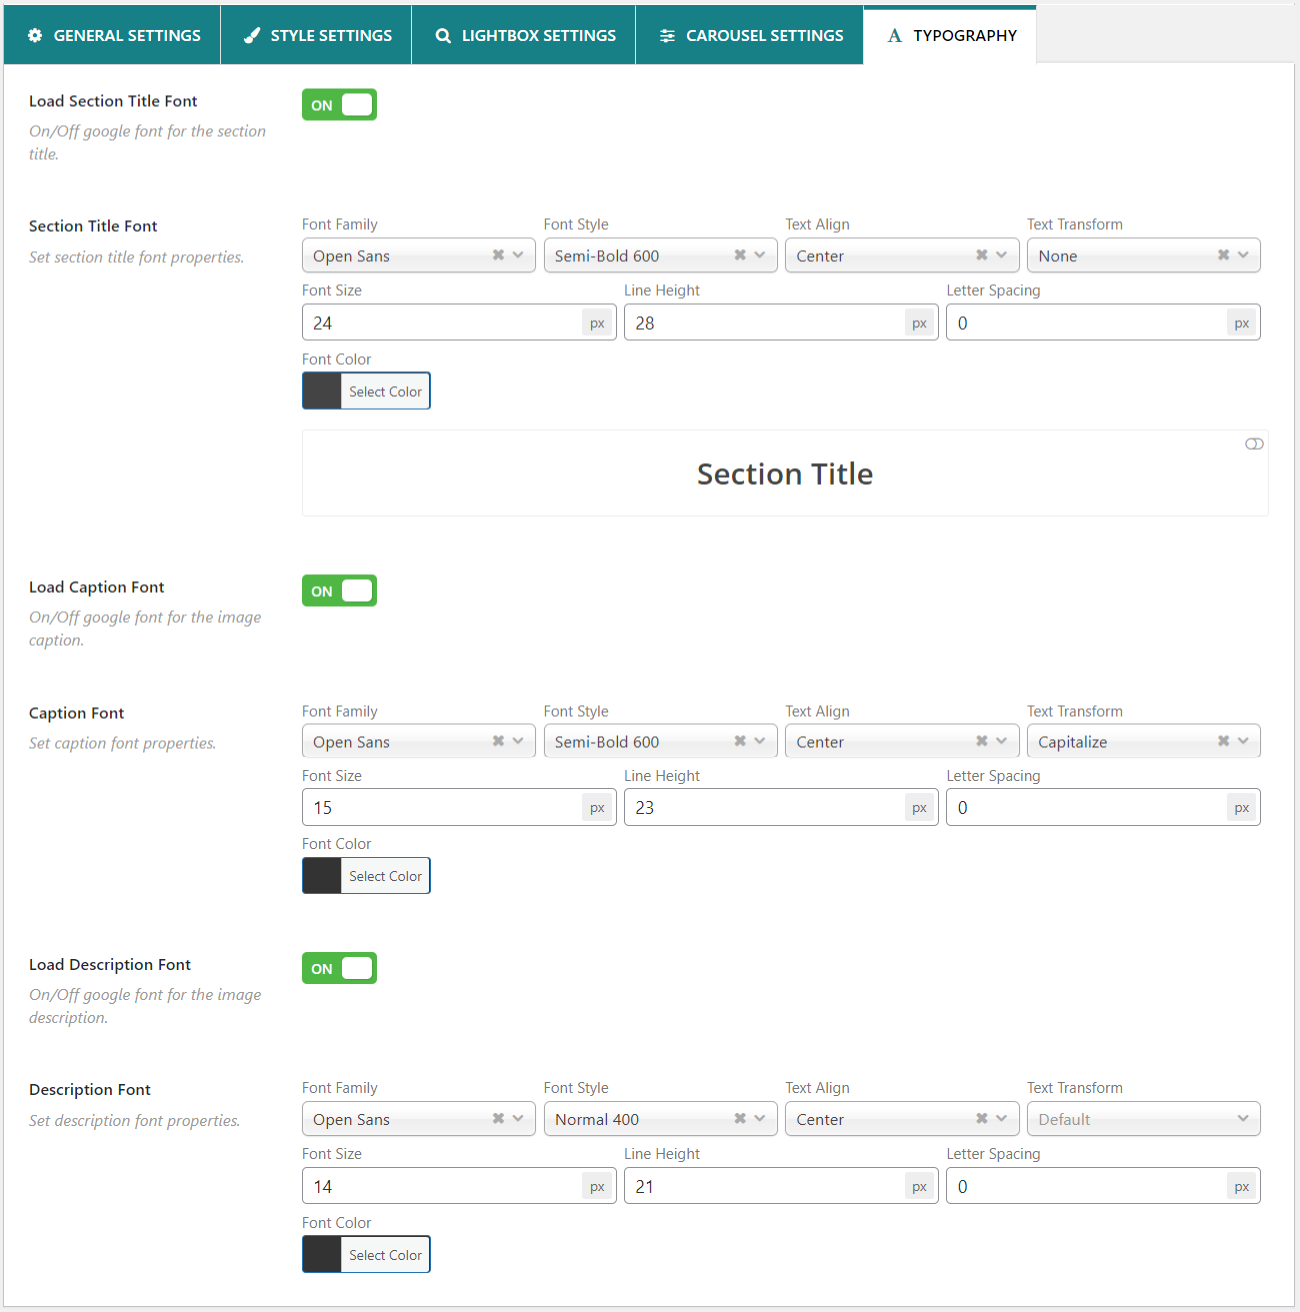Turn off Load Section Title Font
The width and height of the screenshot is (1300, 1312).
coord(340,105)
